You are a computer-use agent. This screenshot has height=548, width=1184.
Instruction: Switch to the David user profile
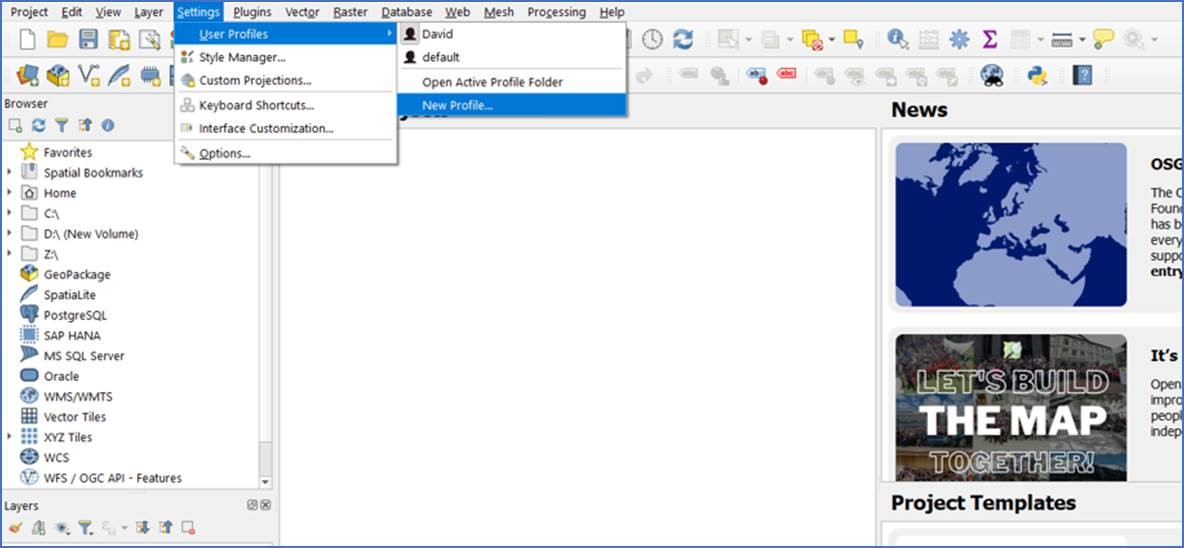(x=513, y=34)
